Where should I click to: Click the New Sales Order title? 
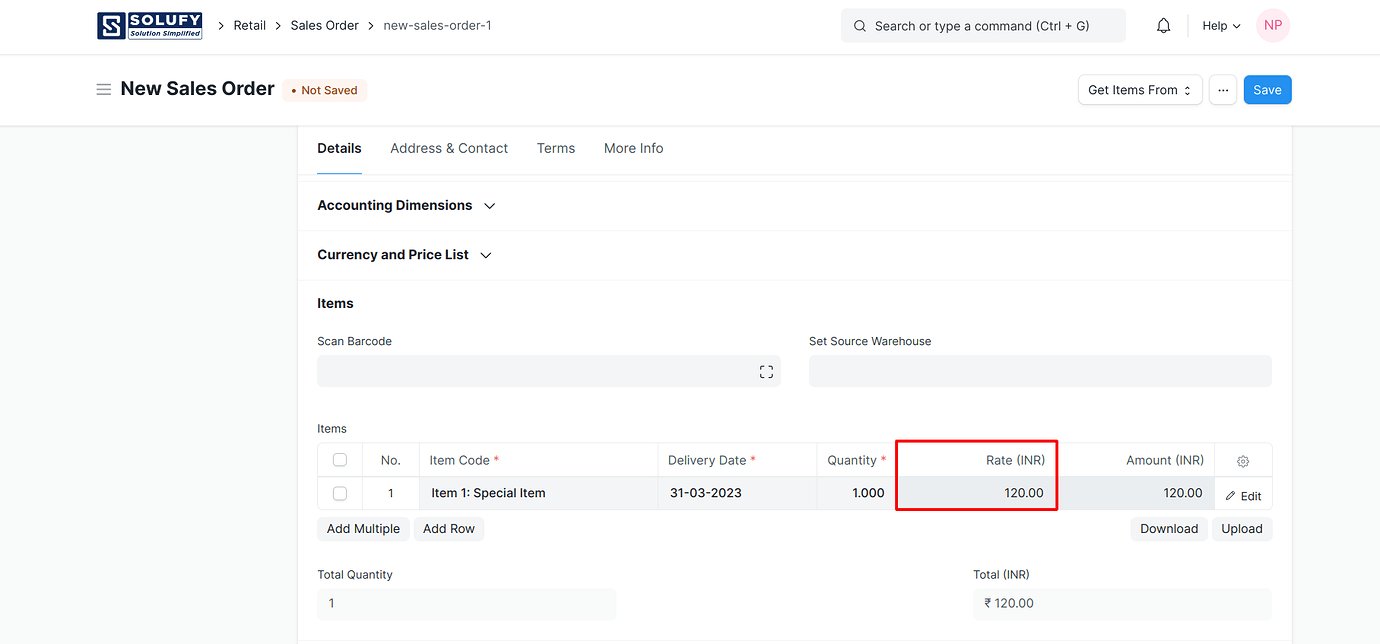198,89
